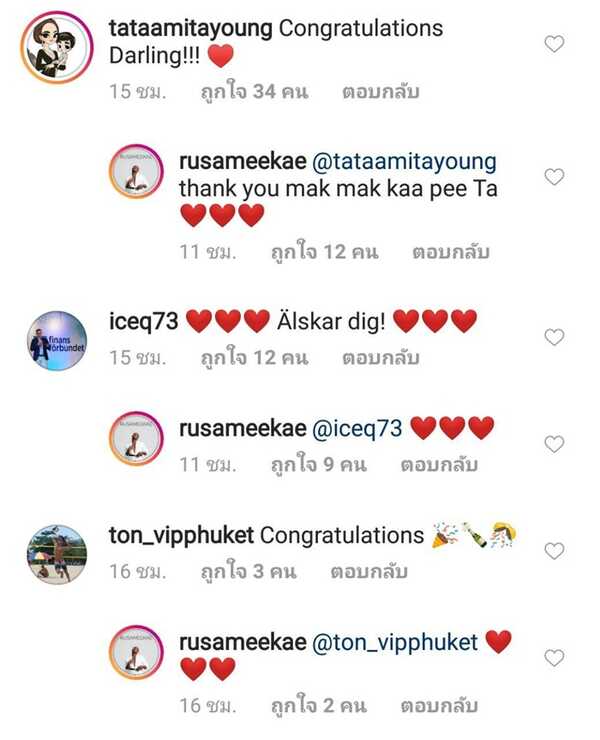
Task: View the 34 likes on tataamitayoung's comment
Action: (254, 91)
